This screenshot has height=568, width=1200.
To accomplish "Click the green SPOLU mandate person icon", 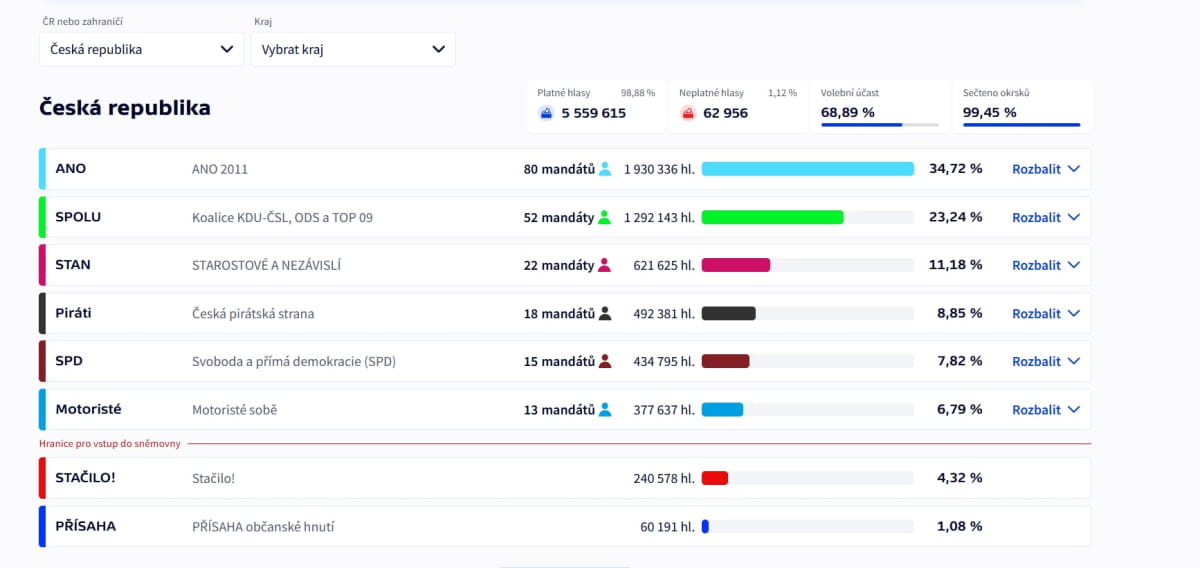I will pyautogui.click(x=604, y=217).
